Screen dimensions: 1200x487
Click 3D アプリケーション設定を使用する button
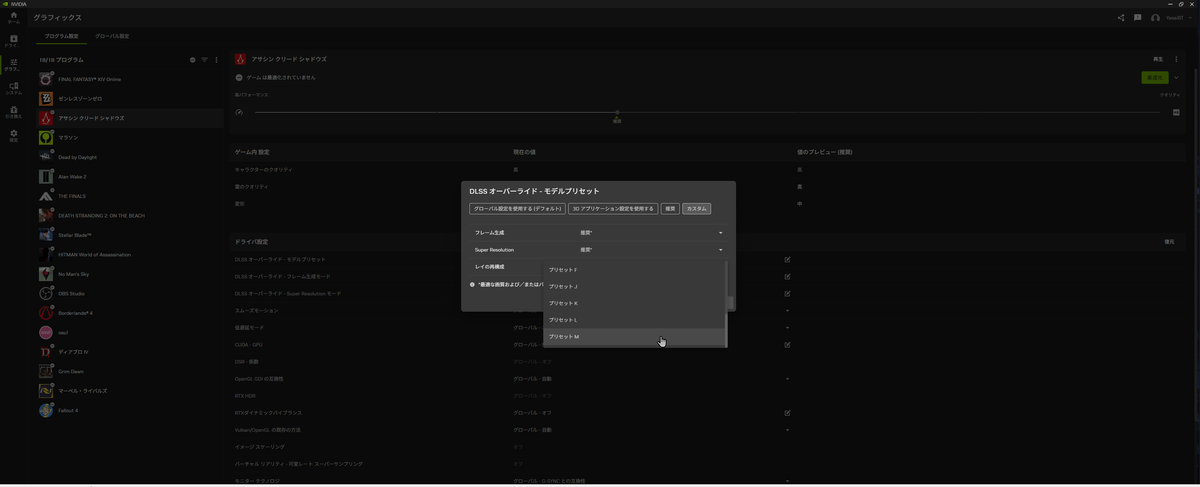pos(613,209)
